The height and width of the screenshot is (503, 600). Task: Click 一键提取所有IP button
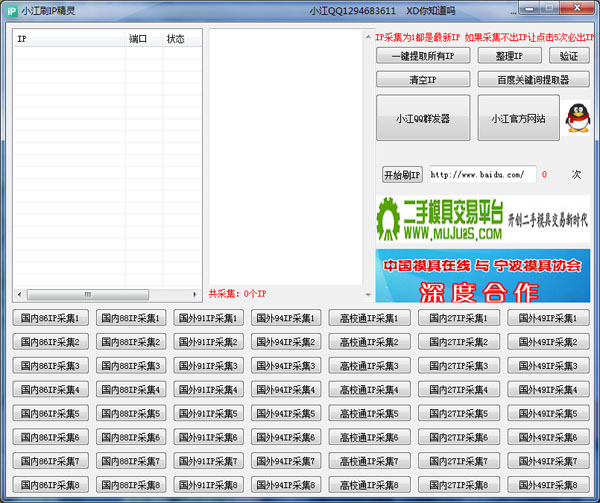[x=422, y=56]
